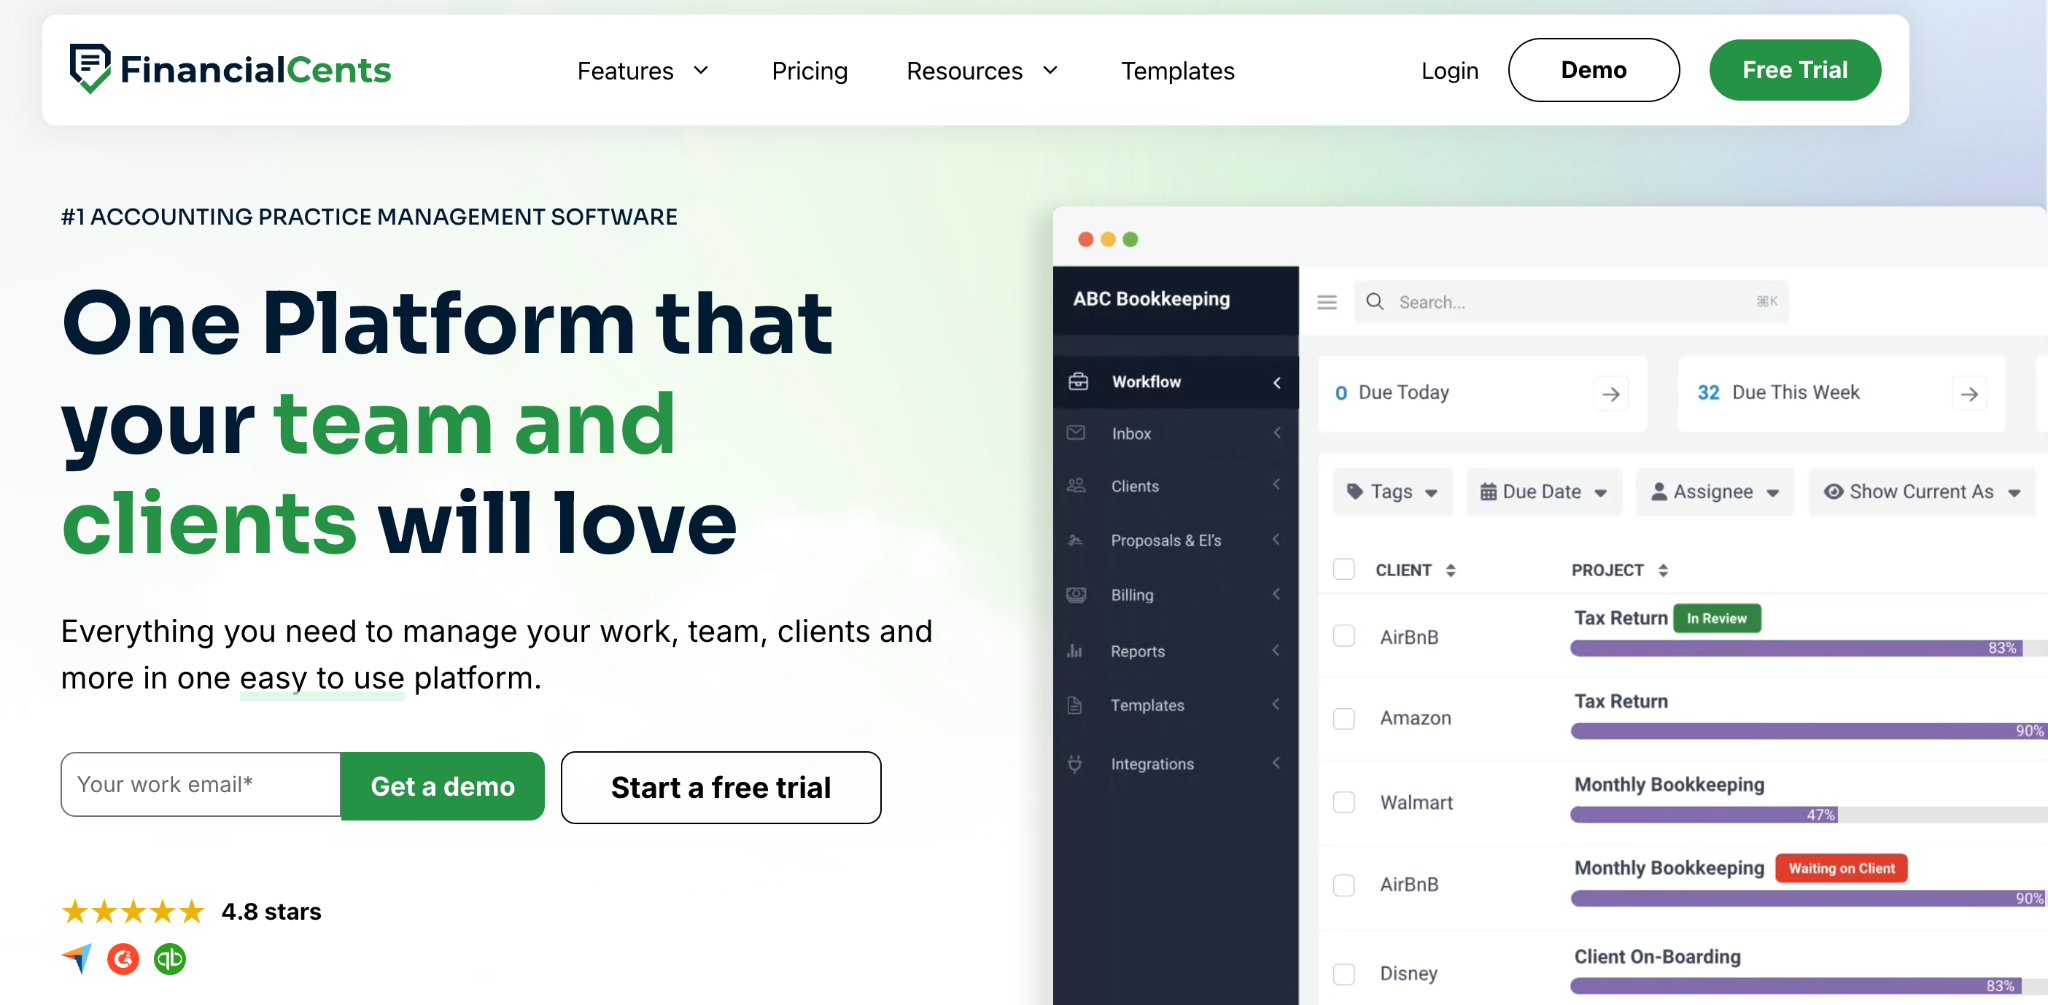
Task: Click the Free Trial button
Action: click(x=1795, y=70)
